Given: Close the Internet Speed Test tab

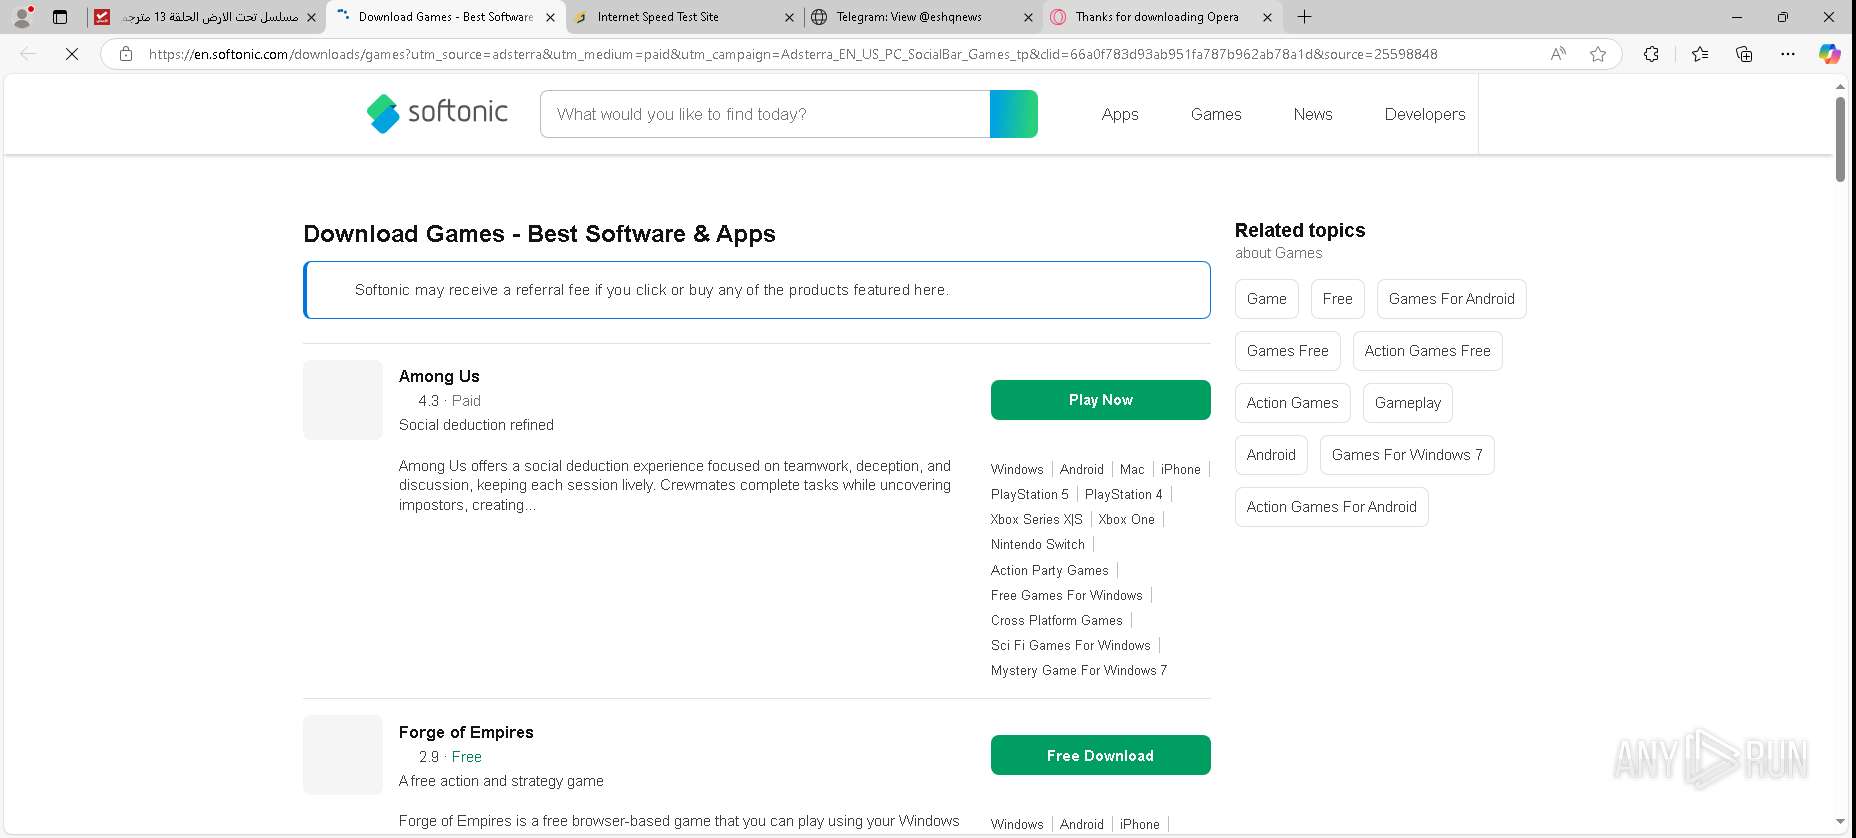Looking at the screenshot, I should point(789,17).
